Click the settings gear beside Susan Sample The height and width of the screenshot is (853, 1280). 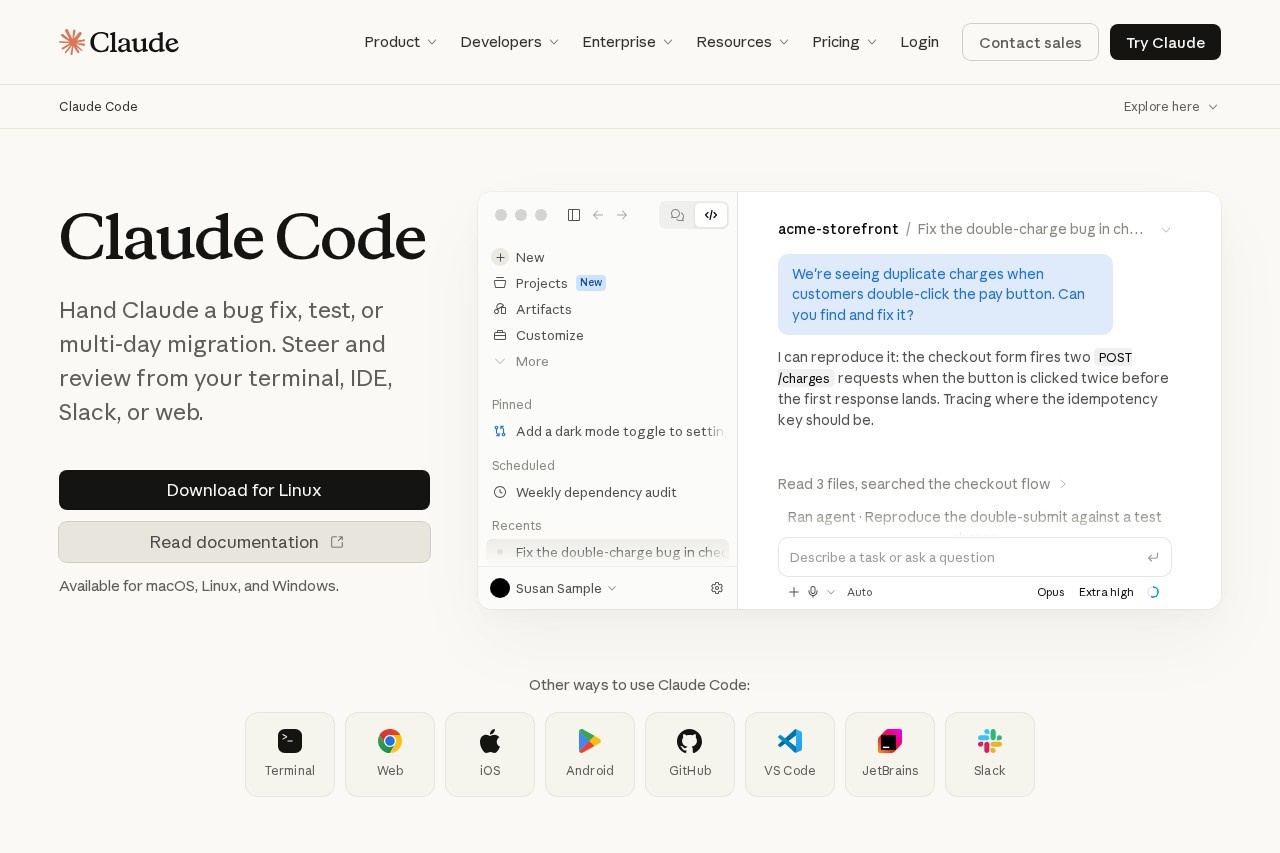(x=717, y=588)
